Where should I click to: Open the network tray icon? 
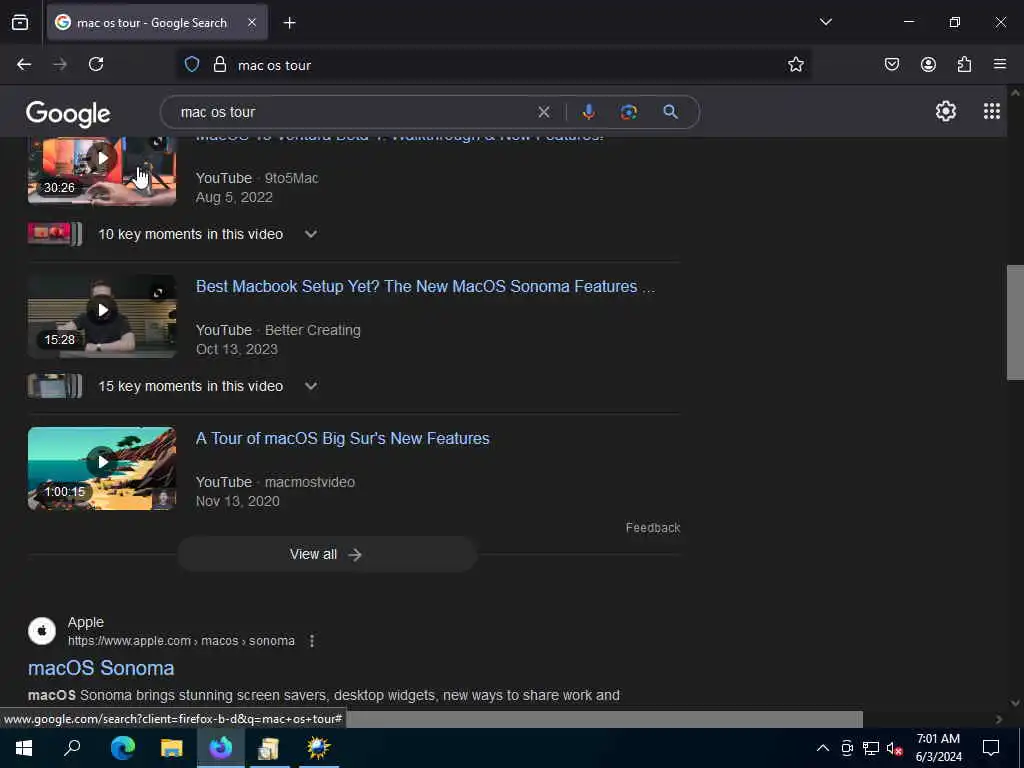pos(871,748)
